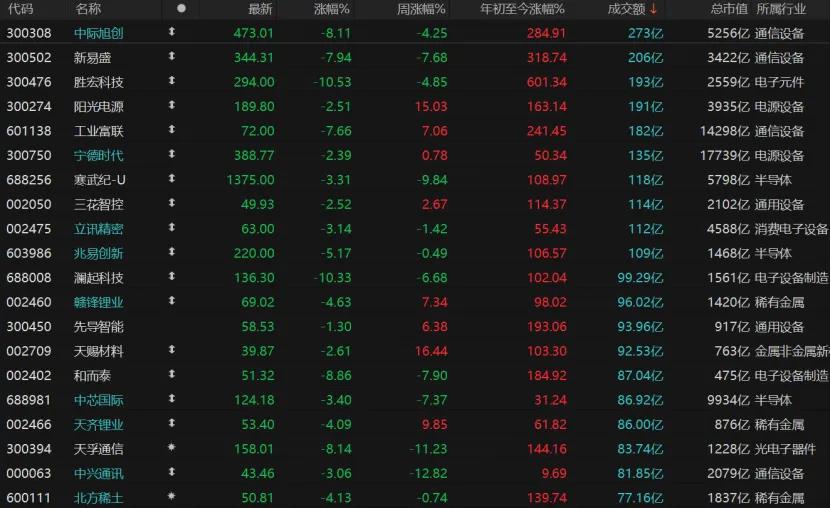Click the marker icon in the 澜起科技 row
This screenshot has width=831, height=508.
point(172,276)
